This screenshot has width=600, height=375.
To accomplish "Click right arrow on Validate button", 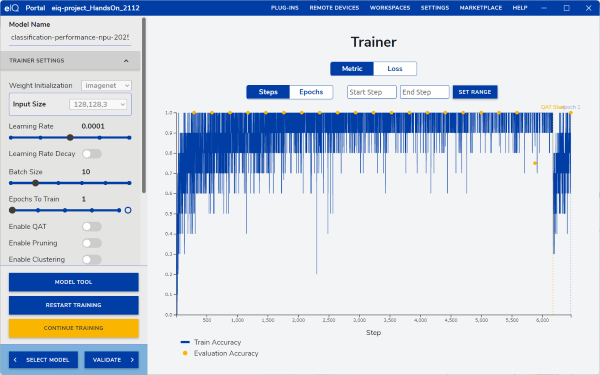I will (132, 360).
